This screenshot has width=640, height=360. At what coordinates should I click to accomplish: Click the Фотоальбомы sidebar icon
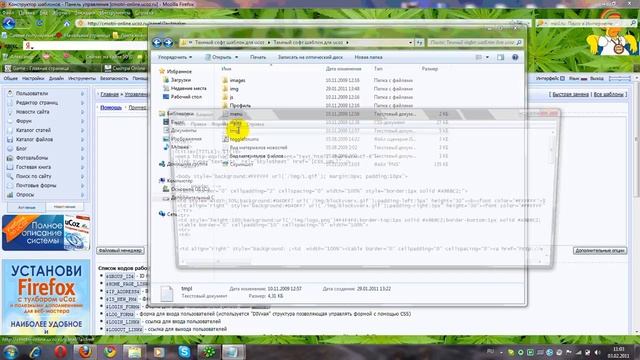coord(10,158)
